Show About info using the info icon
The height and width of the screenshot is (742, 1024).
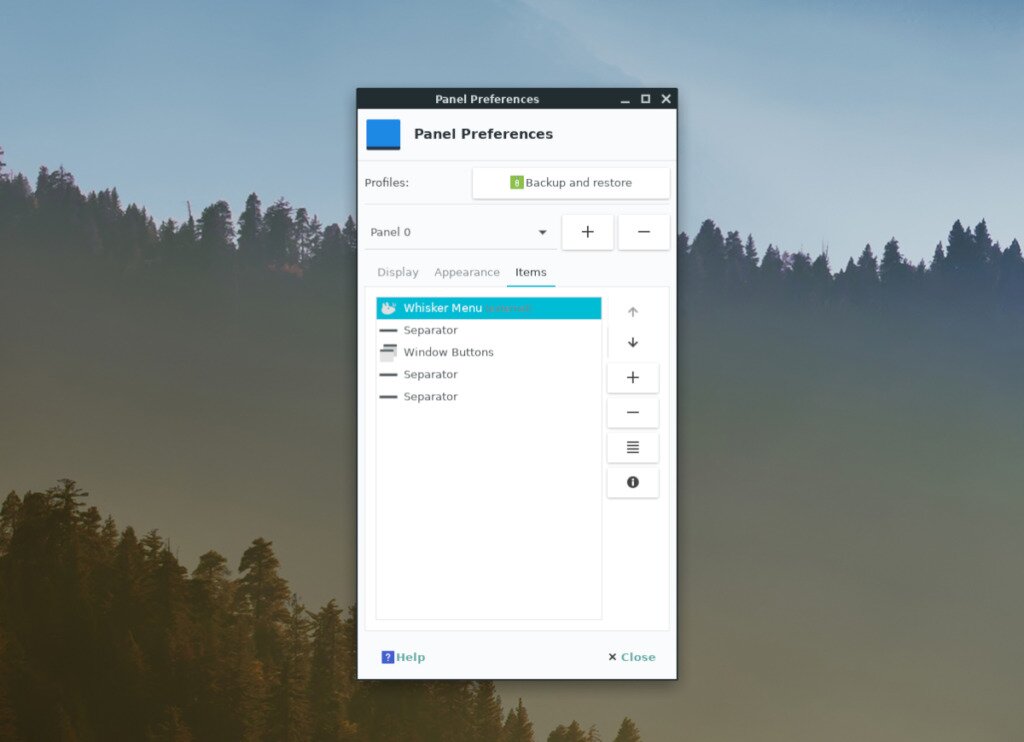tap(632, 482)
